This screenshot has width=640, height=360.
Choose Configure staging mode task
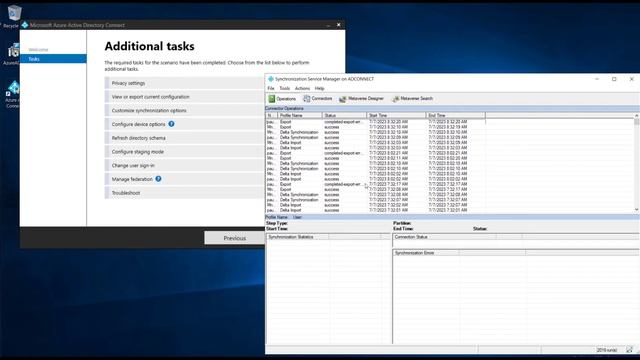(185, 151)
